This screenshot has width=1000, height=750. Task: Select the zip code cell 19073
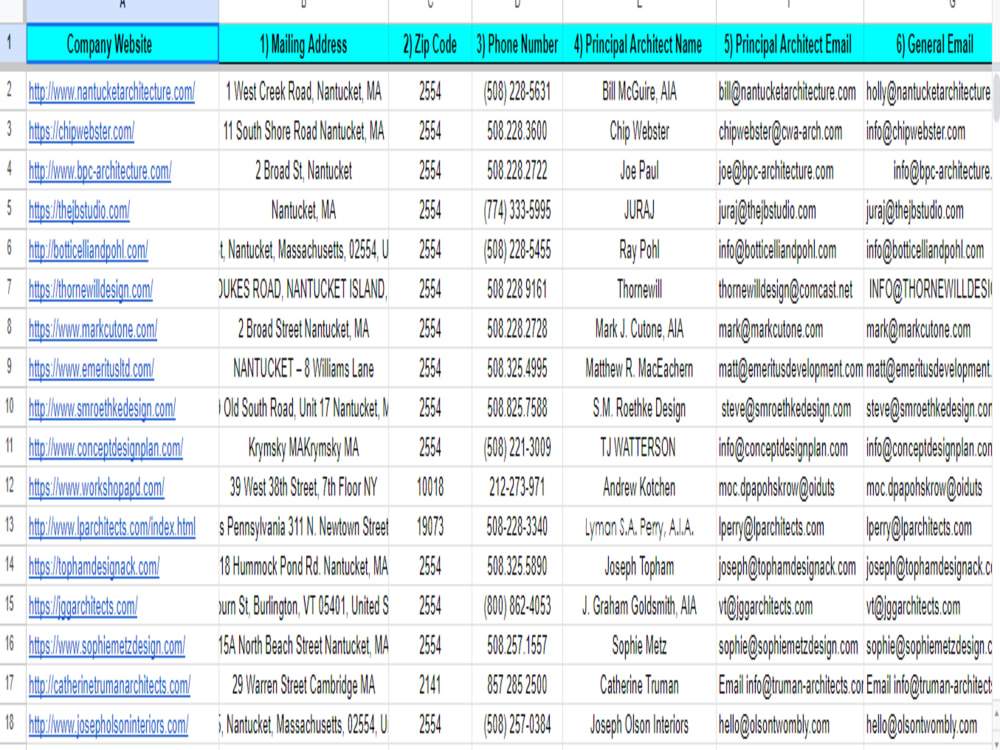point(430,527)
